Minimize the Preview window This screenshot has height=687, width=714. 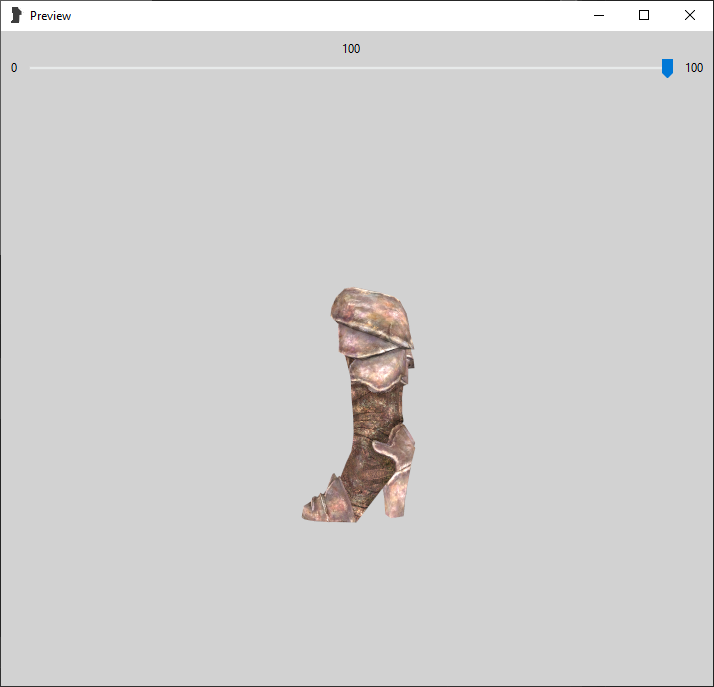point(599,15)
